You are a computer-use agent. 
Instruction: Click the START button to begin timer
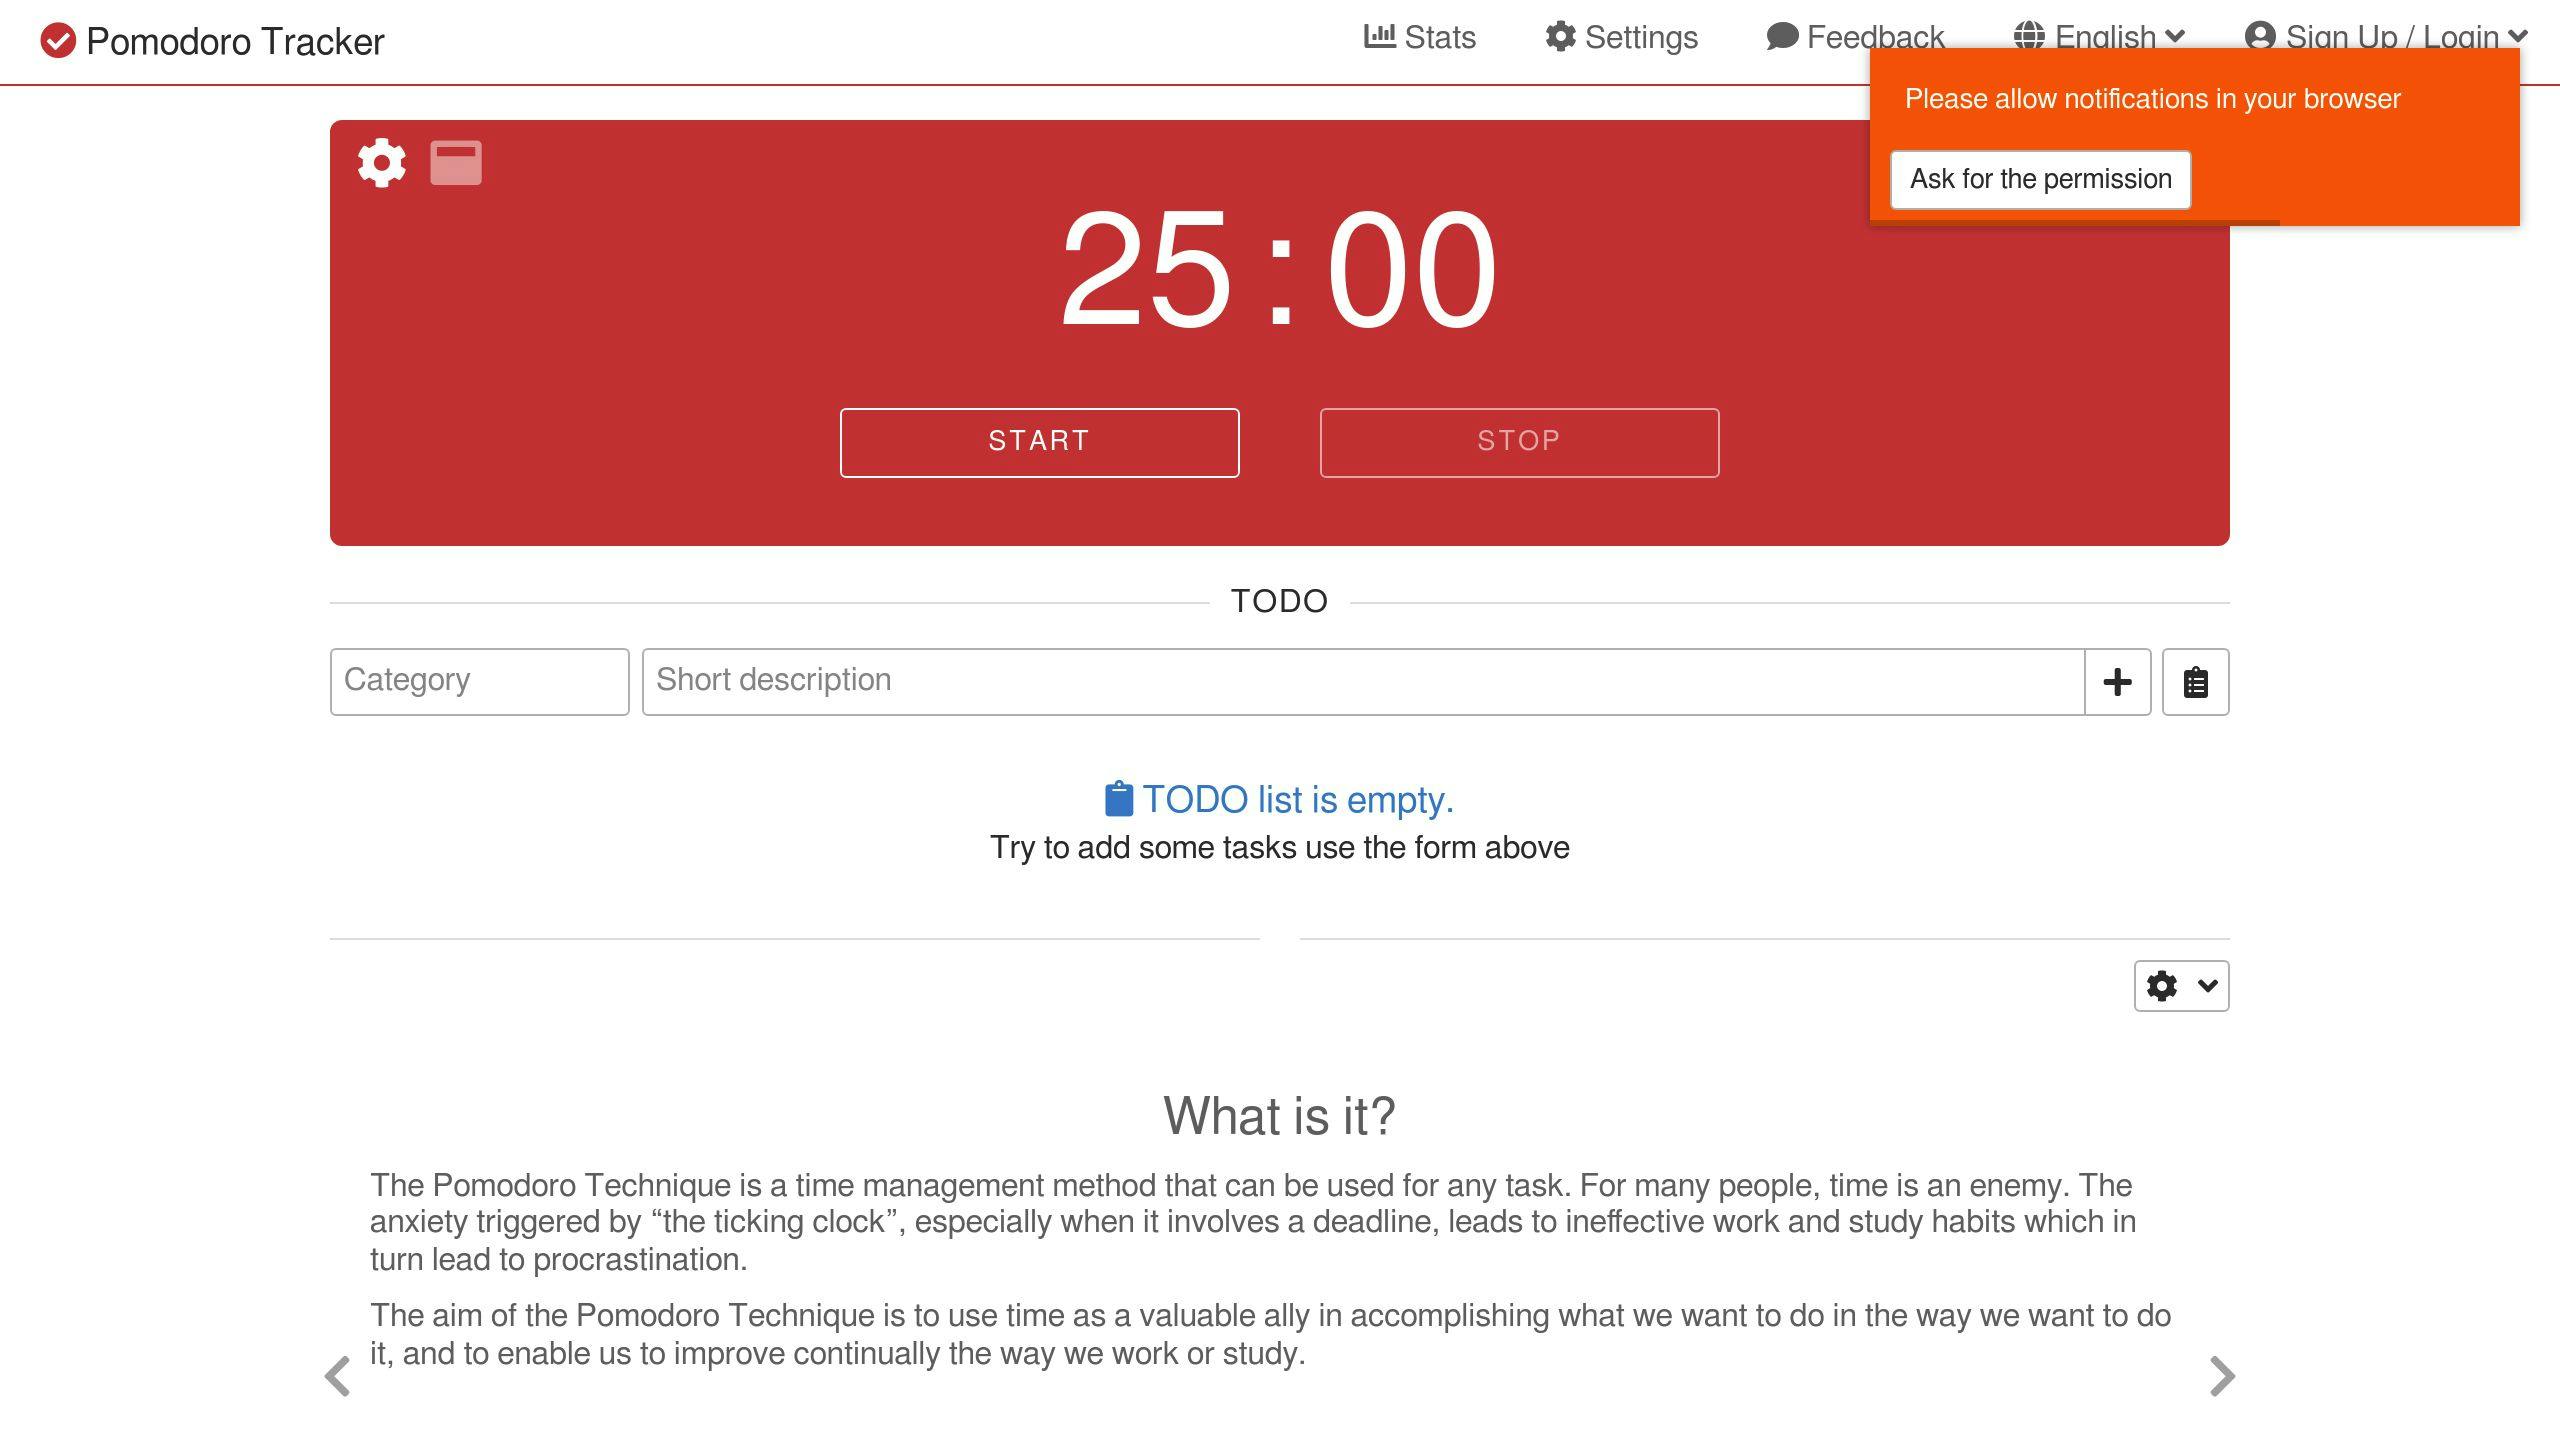click(x=1037, y=441)
